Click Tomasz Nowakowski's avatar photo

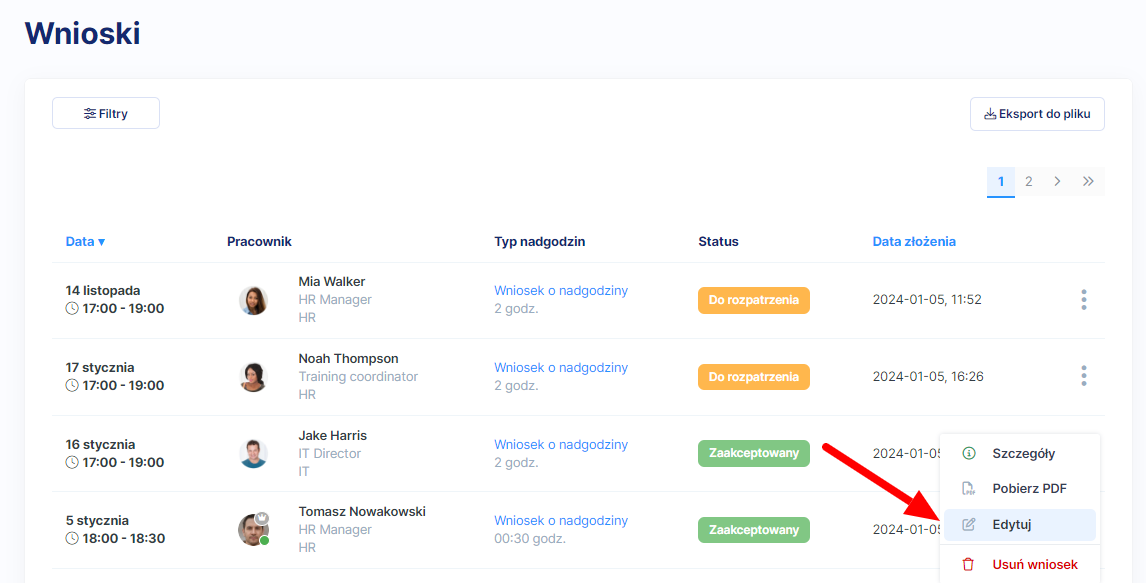[253, 530]
